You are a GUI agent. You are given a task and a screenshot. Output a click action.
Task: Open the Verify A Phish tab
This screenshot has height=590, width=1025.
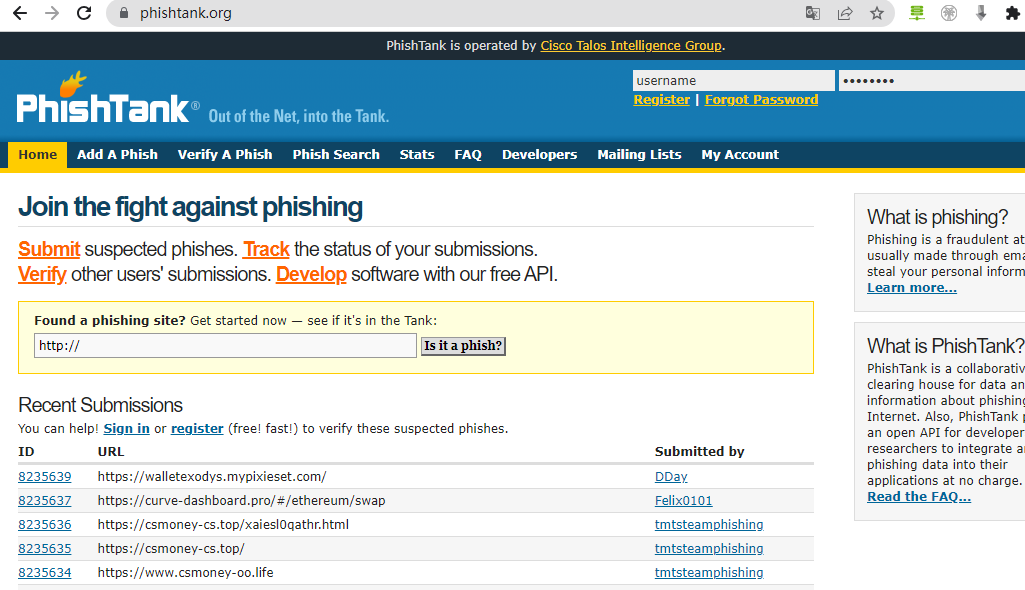(x=225, y=155)
